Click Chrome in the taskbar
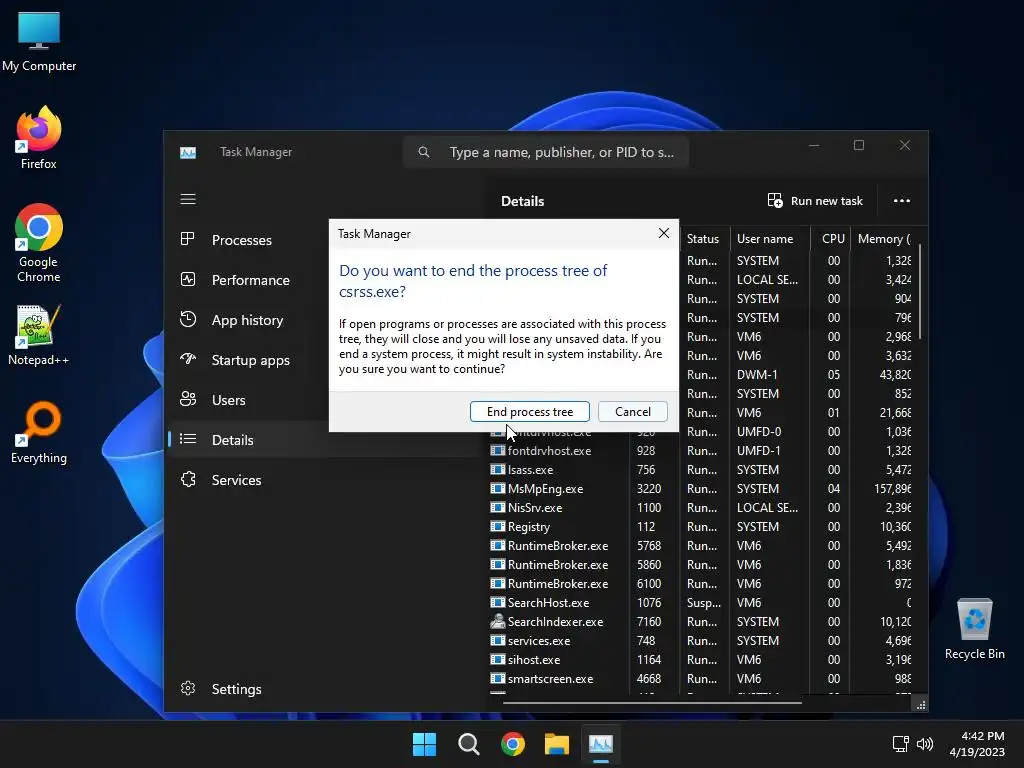Screen dimensions: 1024x768 click(513, 744)
